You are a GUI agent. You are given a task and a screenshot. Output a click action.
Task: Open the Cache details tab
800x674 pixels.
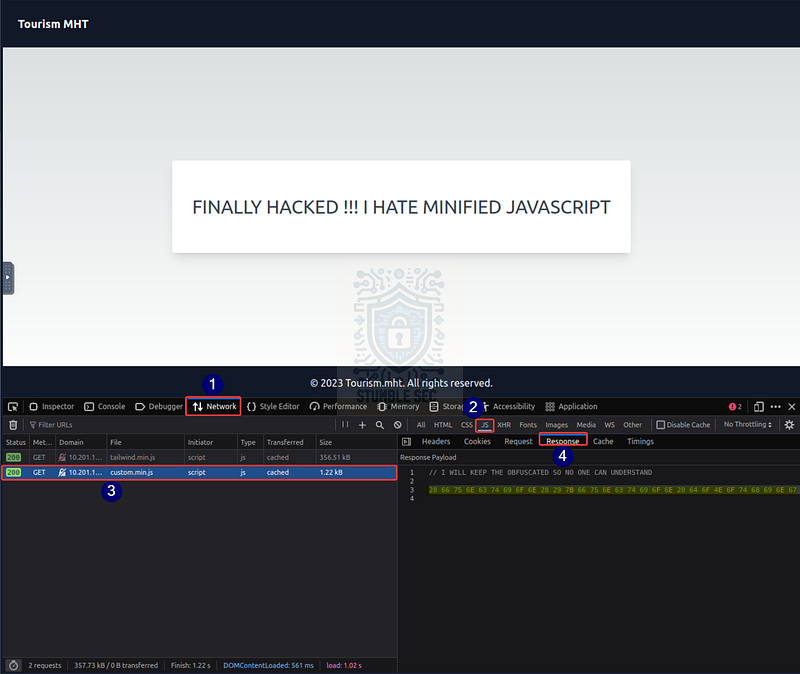[603, 441]
